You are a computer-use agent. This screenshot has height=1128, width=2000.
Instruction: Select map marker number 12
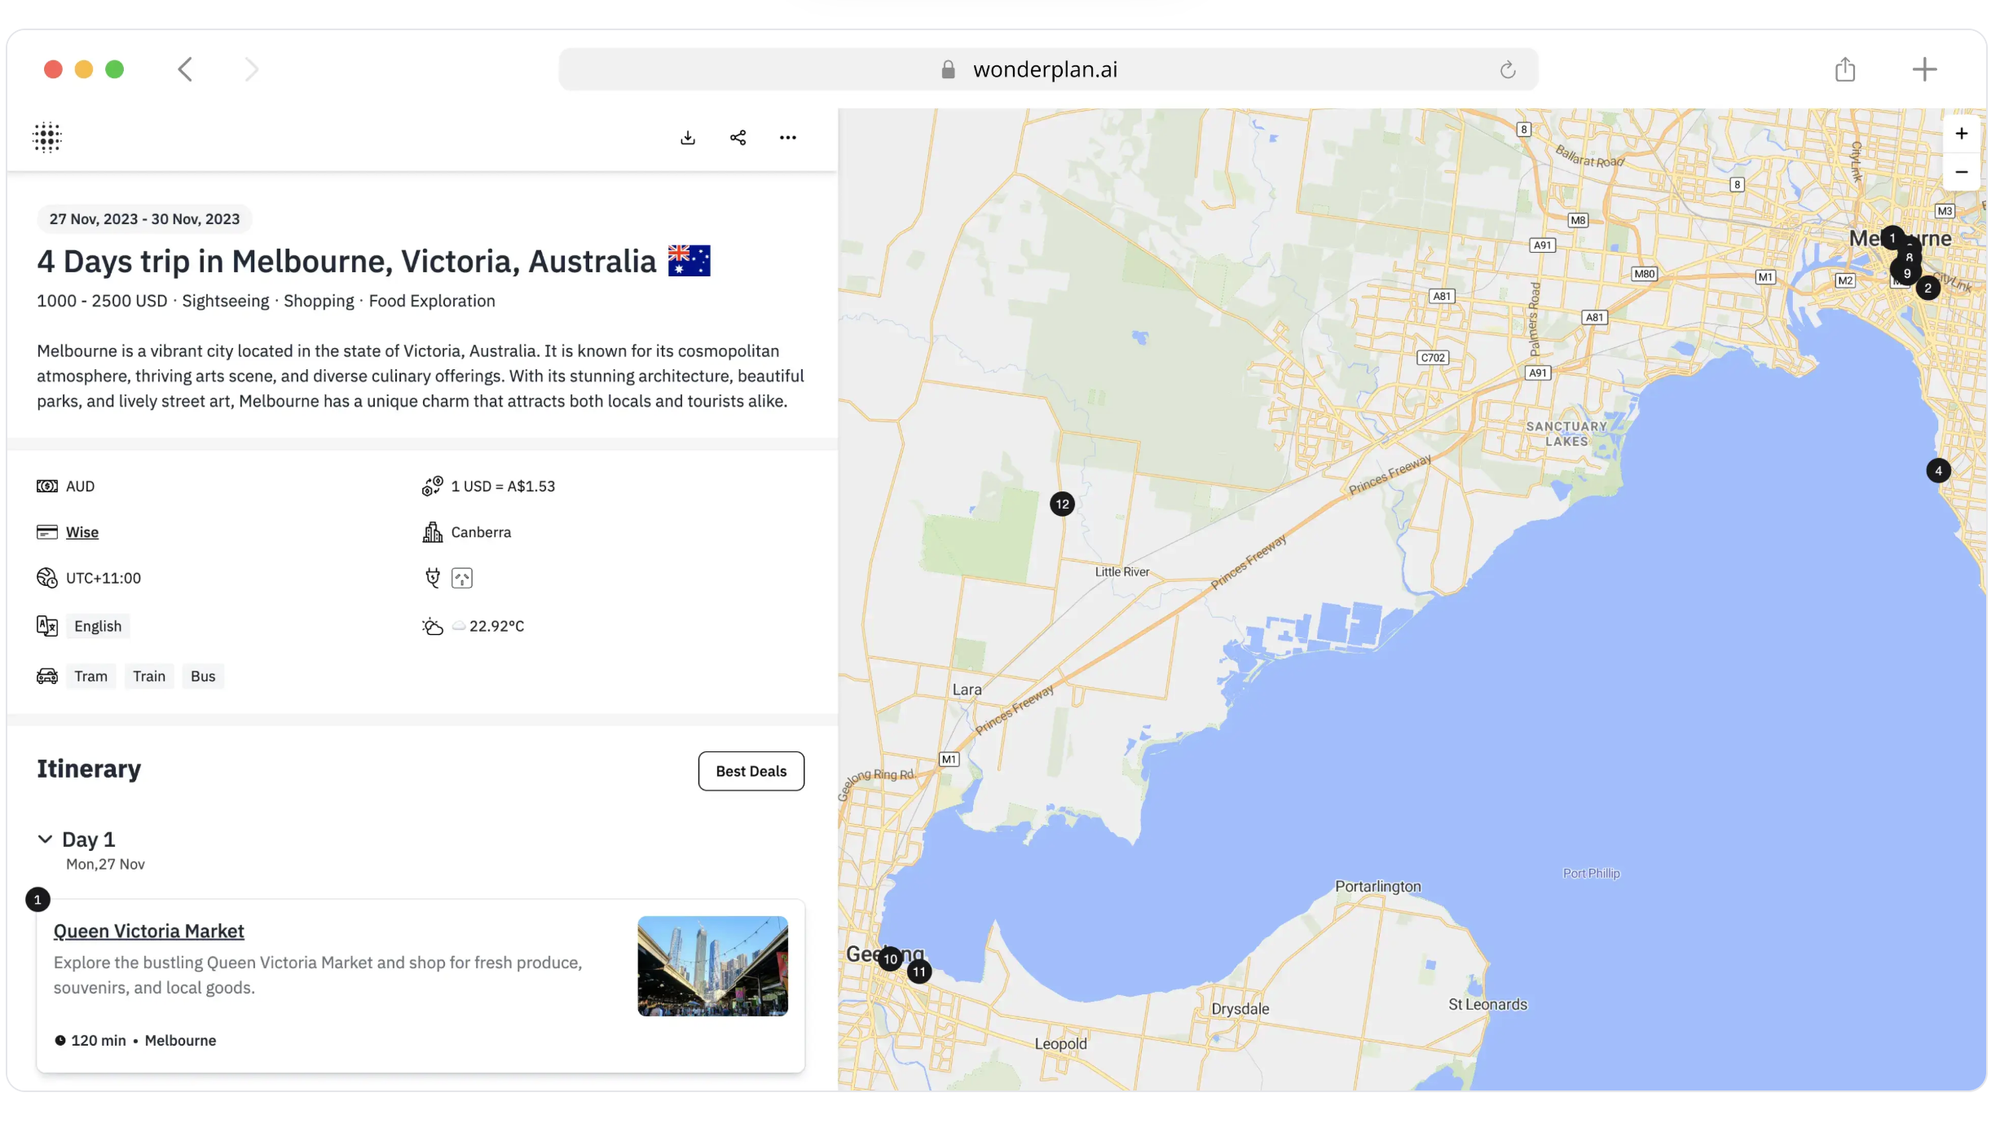coord(1062,504)
